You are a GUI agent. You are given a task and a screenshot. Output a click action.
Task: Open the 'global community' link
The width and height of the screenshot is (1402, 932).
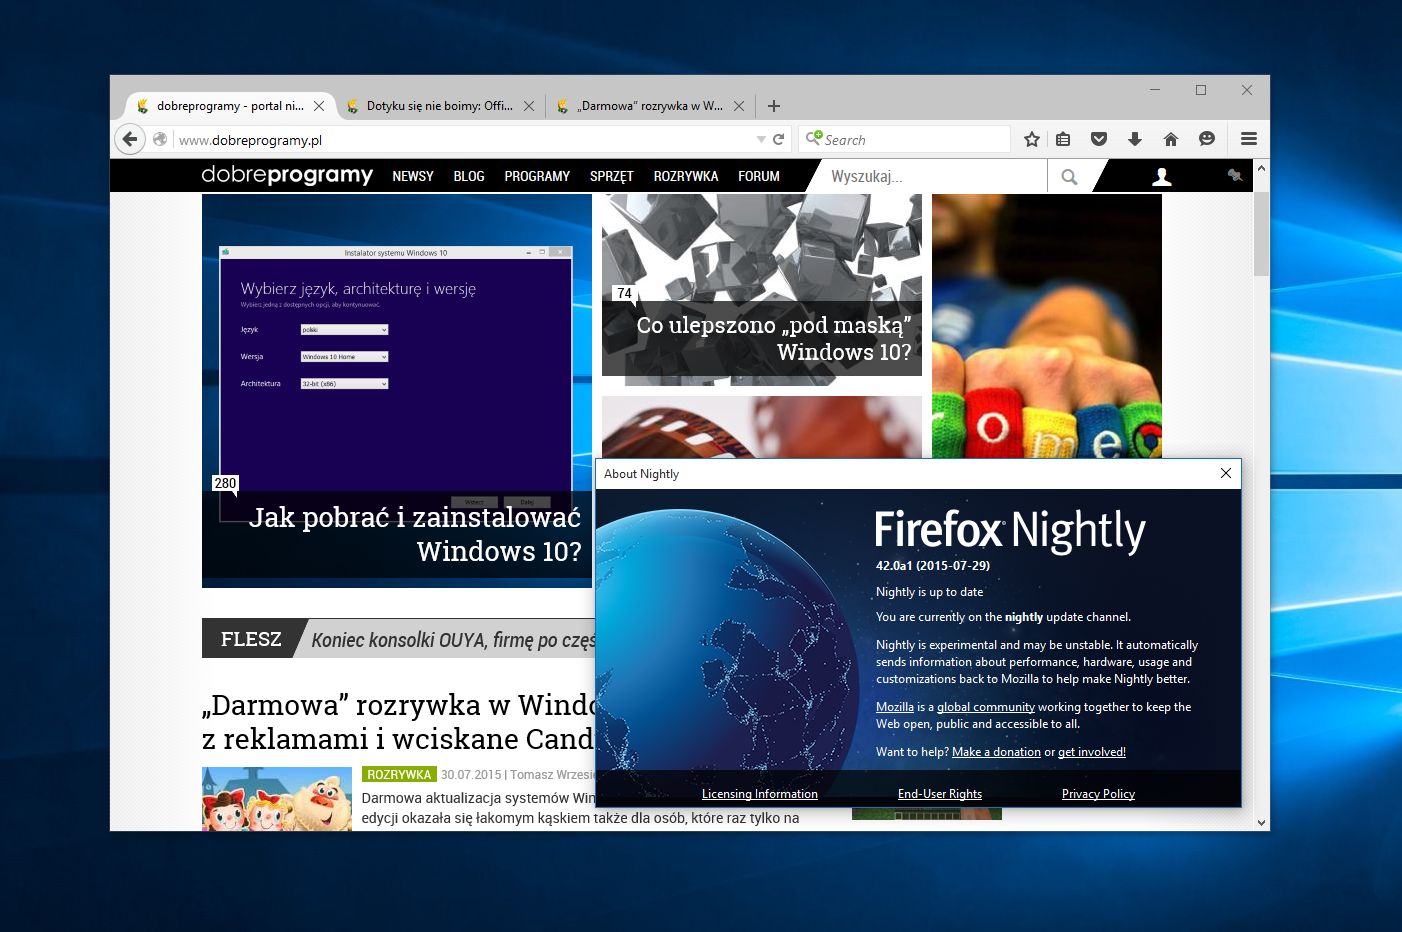(986, 707)
